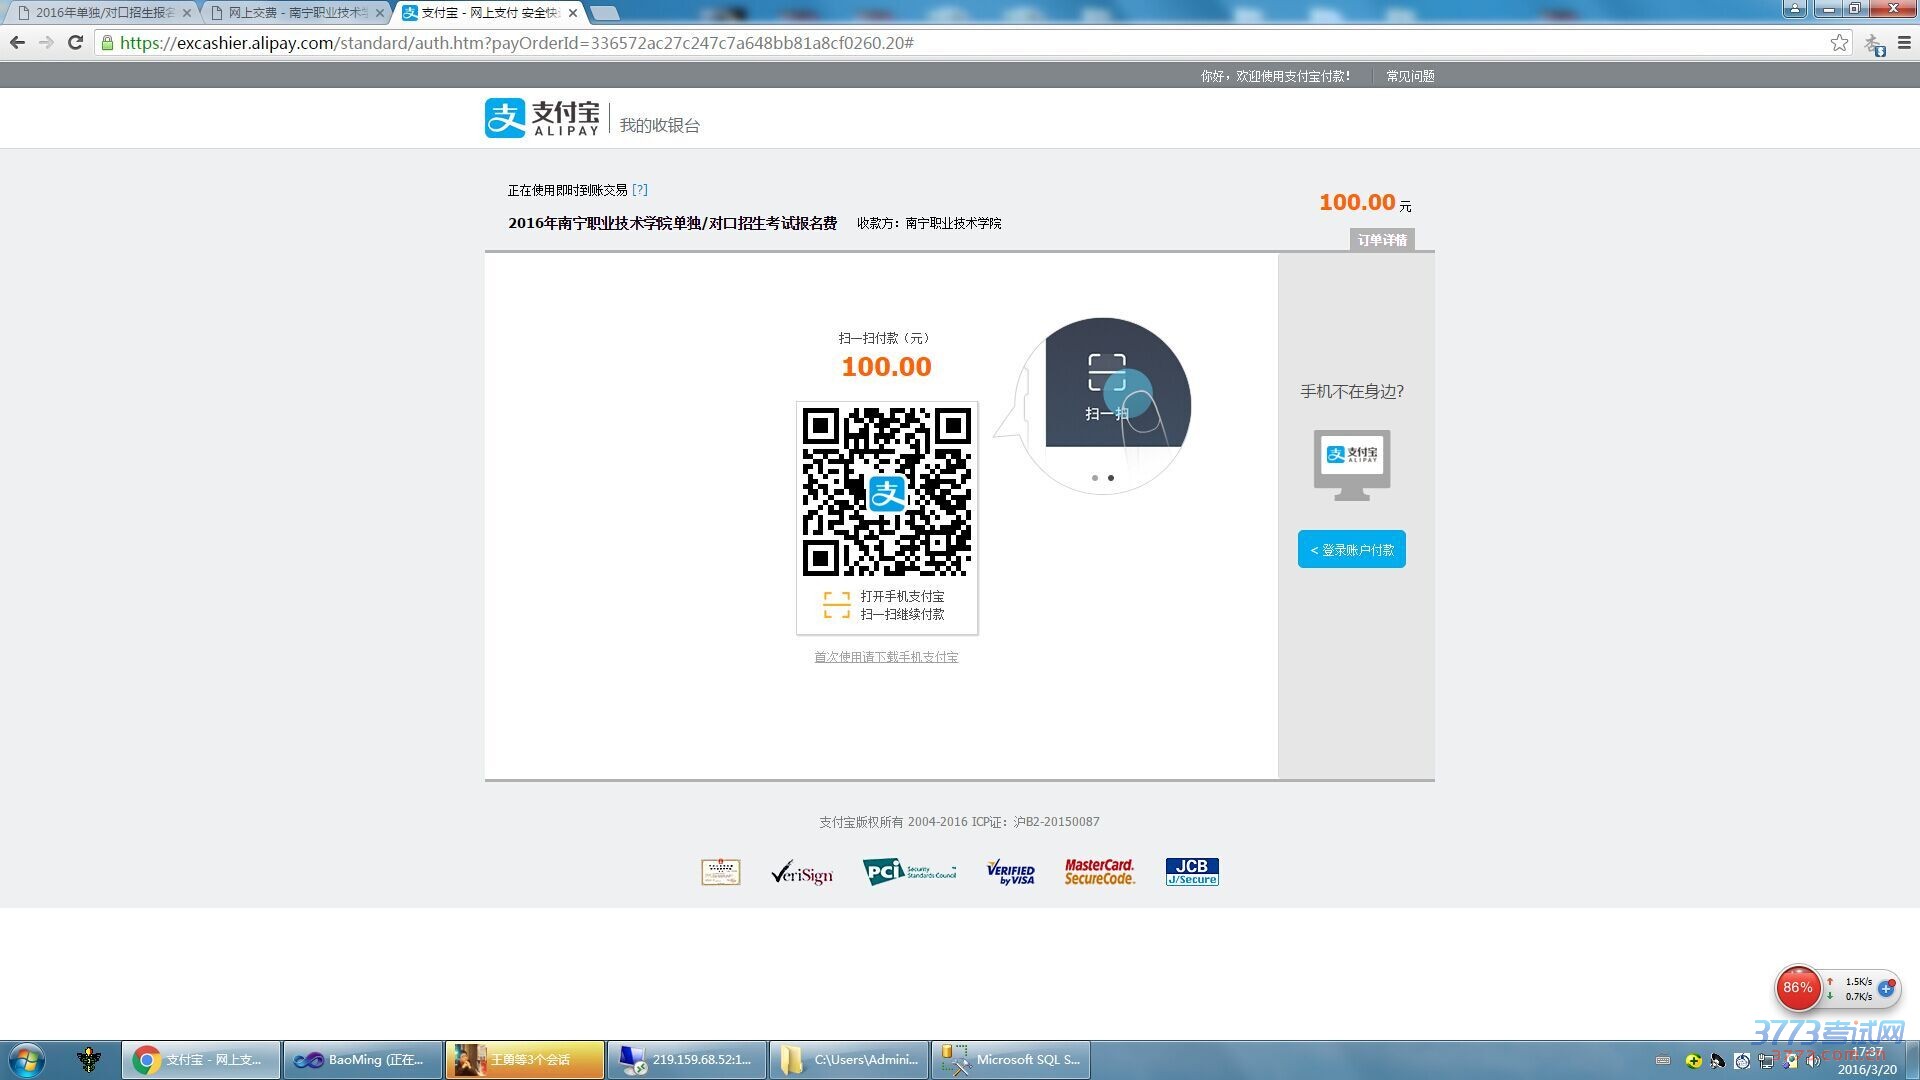The width and height of the screenshot is (1920, 1080).
Task: Open Chrome menu hamburger icon
Action: tap(1904, 43)
